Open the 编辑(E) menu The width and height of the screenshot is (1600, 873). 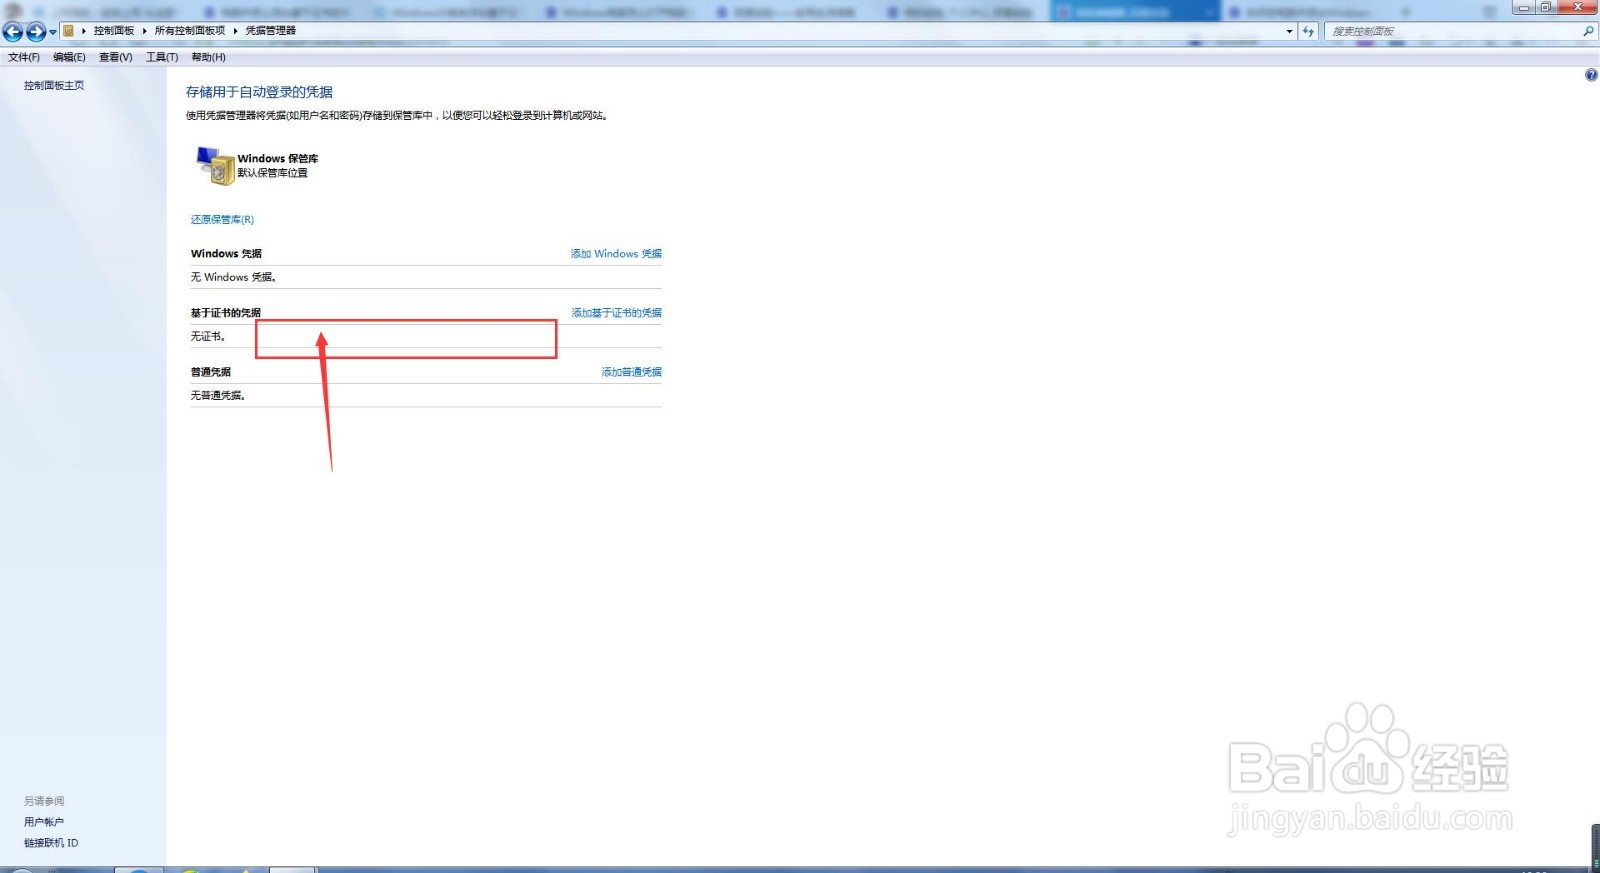[x=69, y=57]
